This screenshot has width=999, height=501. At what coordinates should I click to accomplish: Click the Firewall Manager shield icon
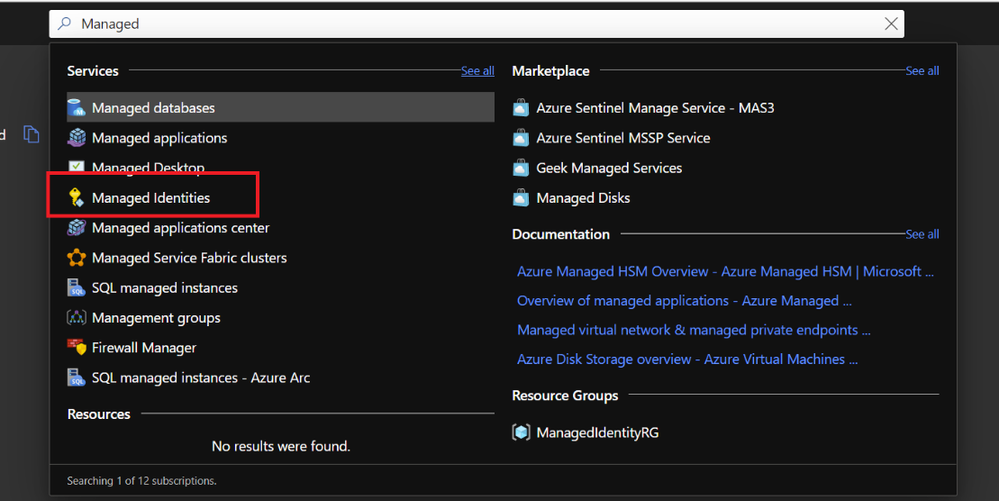click(76, 347)
